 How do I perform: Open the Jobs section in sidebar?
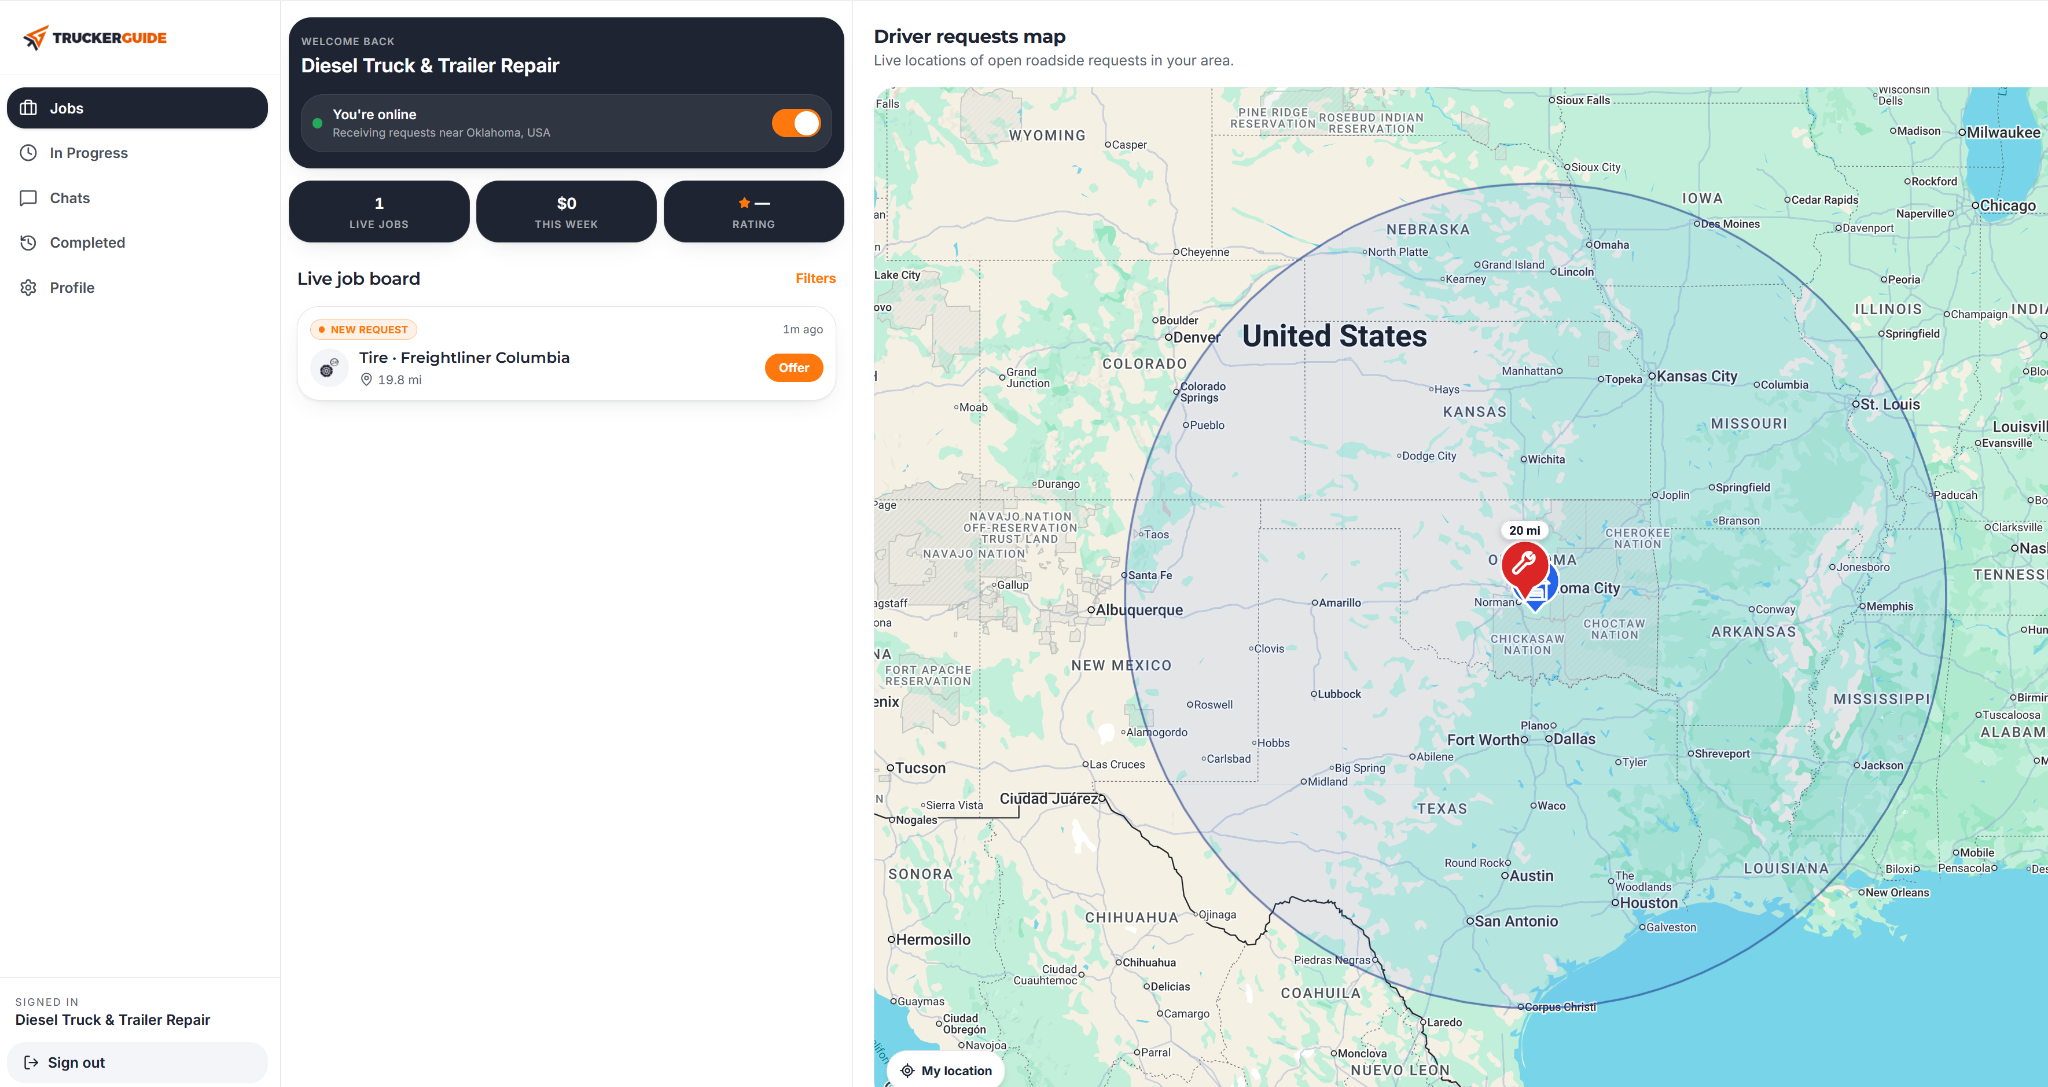[x=137, y=108]
